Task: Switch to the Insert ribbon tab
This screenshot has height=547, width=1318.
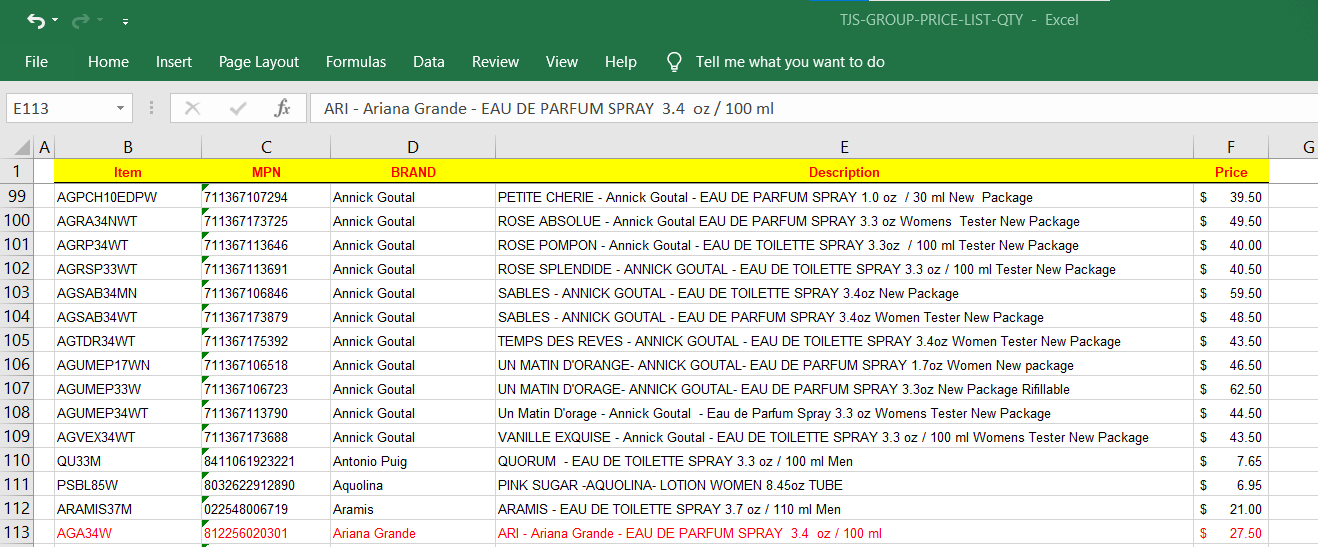Action: pos(174,62)
